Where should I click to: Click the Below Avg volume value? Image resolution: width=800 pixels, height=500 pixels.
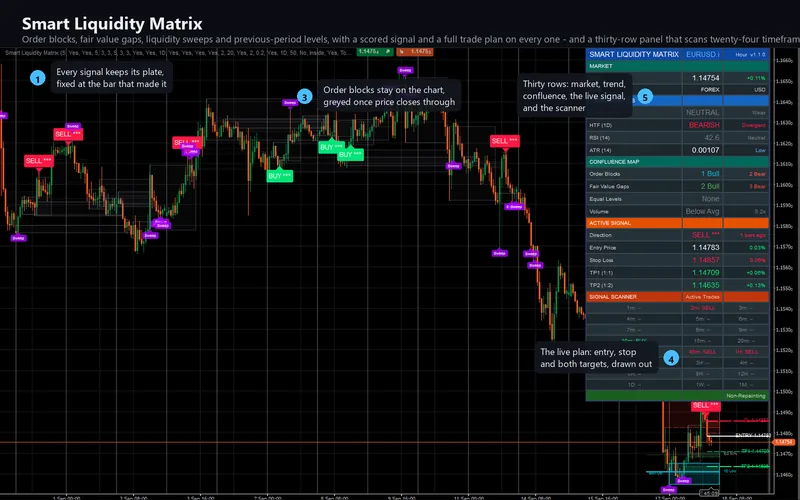pos(702,211)
